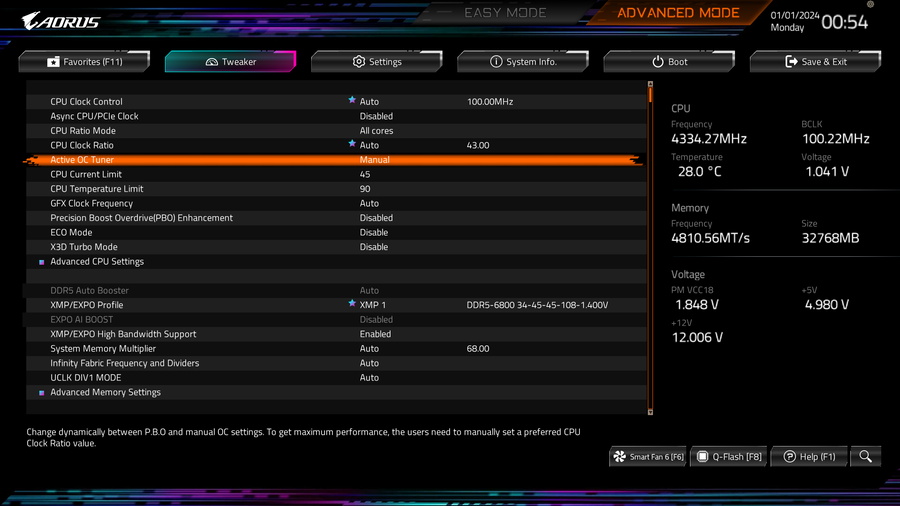Change the XMP/EXPO Profile XMP 1 value
The height and width of the screenshot is (506, 900).
[373, 305]
